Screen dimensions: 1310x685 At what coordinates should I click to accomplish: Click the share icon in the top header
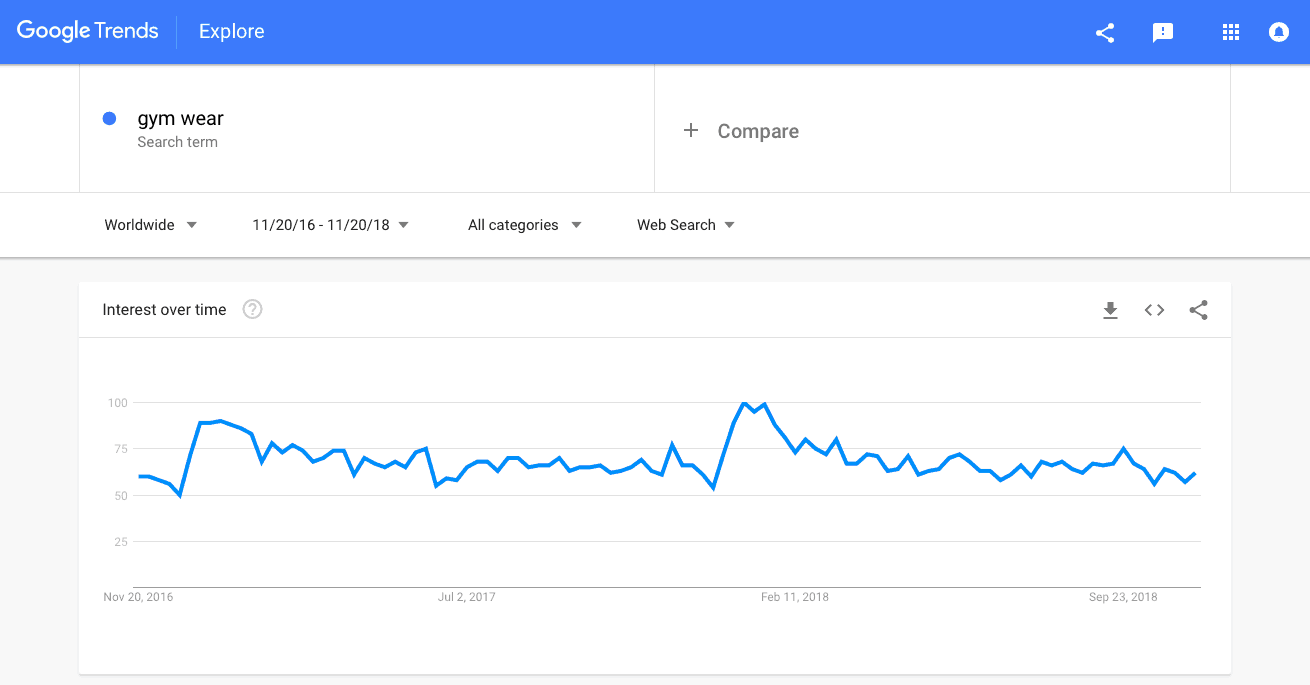(1105, 32)
